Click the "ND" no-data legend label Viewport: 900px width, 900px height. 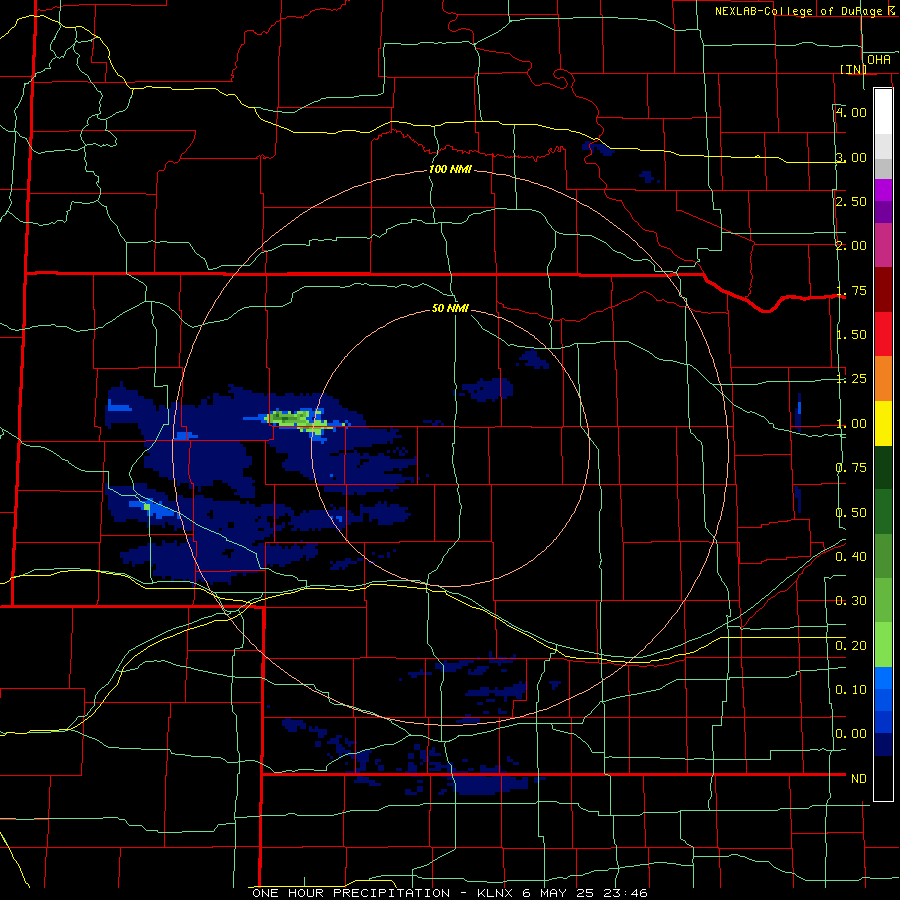point(859,778)
